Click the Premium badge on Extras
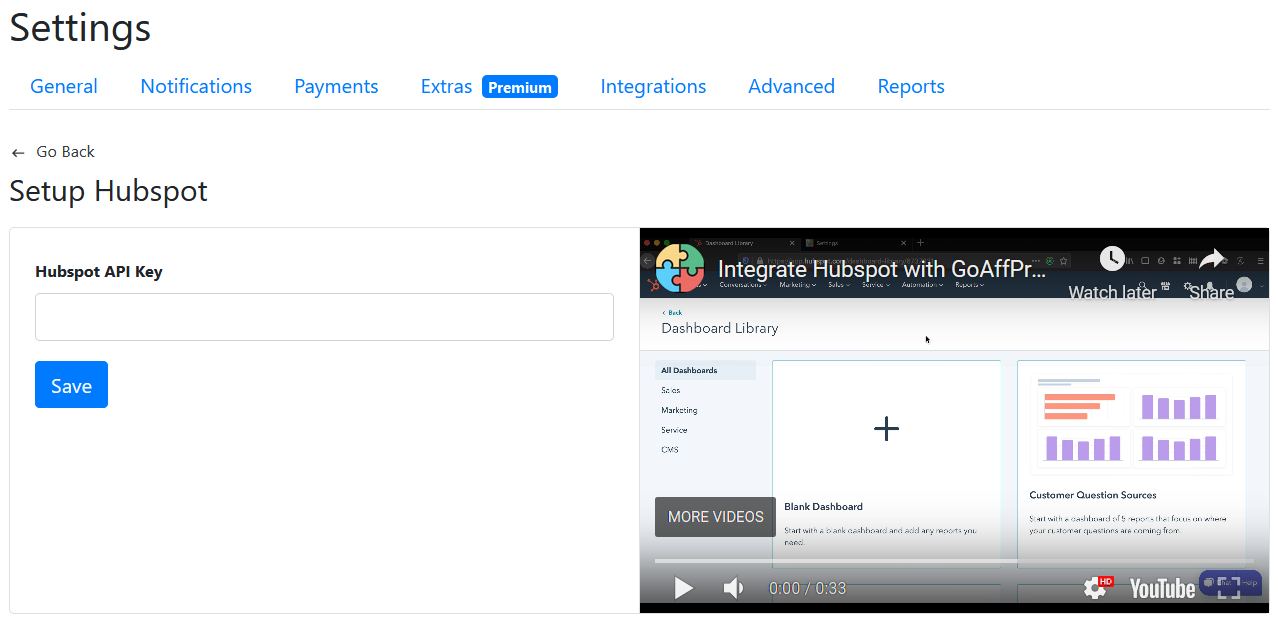The width and height of the screenshot is (1278, 621). 520,87
